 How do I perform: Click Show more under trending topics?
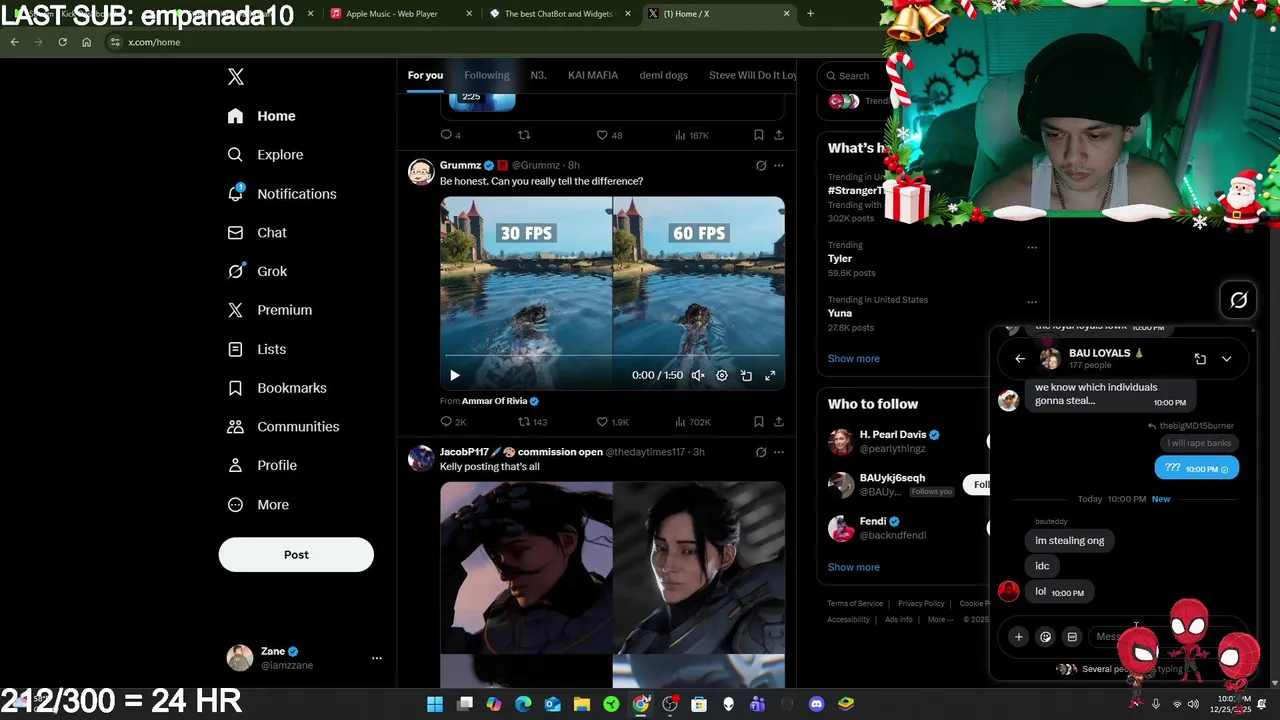pos(853,358)
